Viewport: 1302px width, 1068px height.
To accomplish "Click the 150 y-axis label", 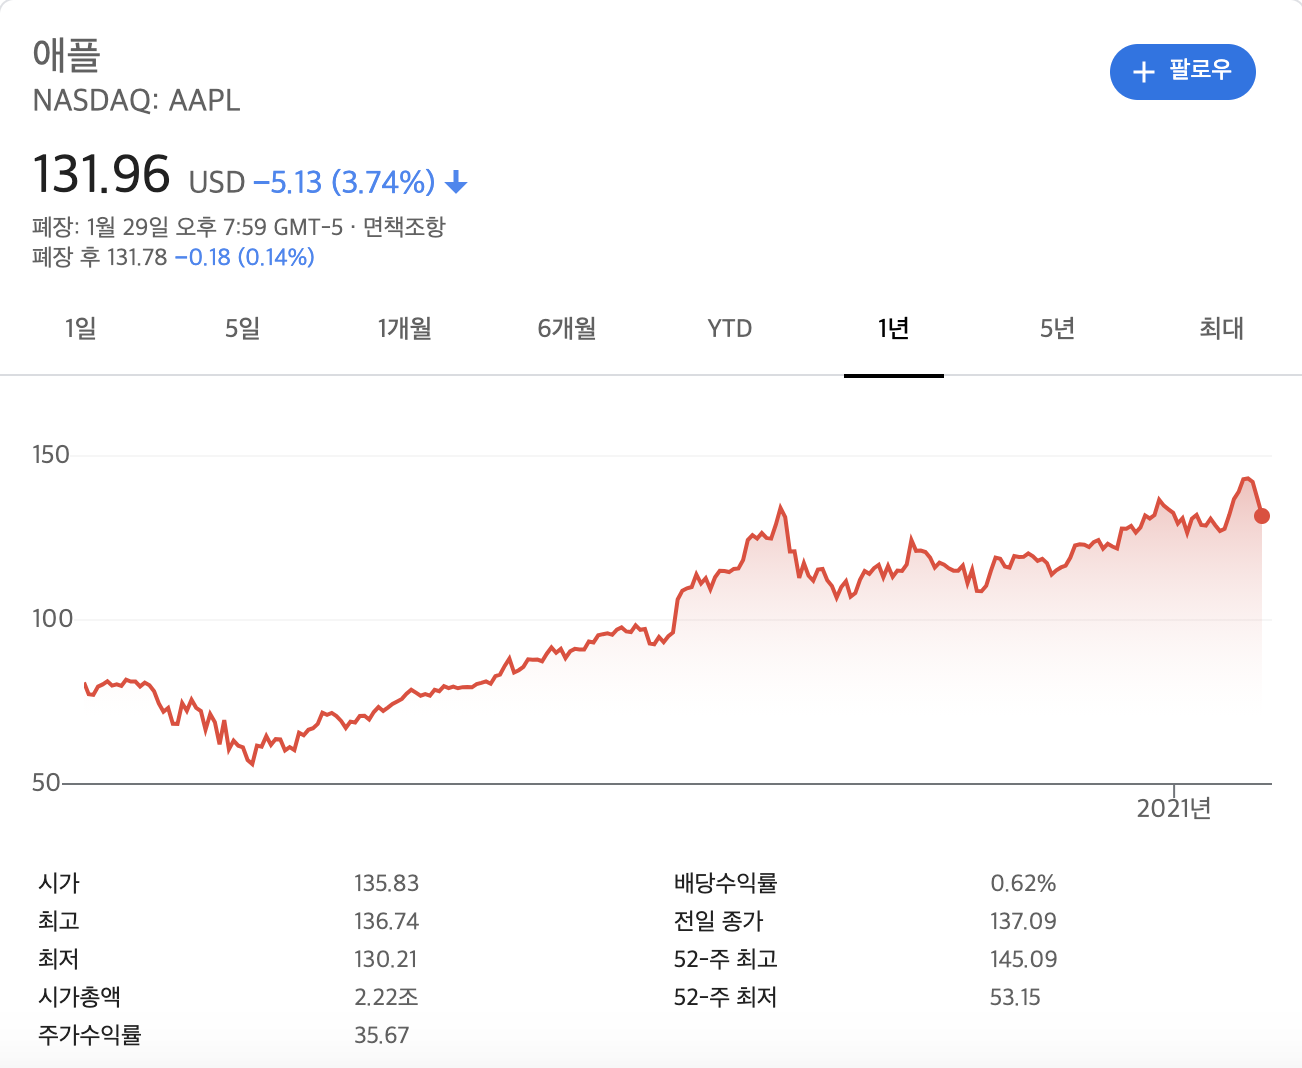I will pyautogui.click(x=51, y=455).
